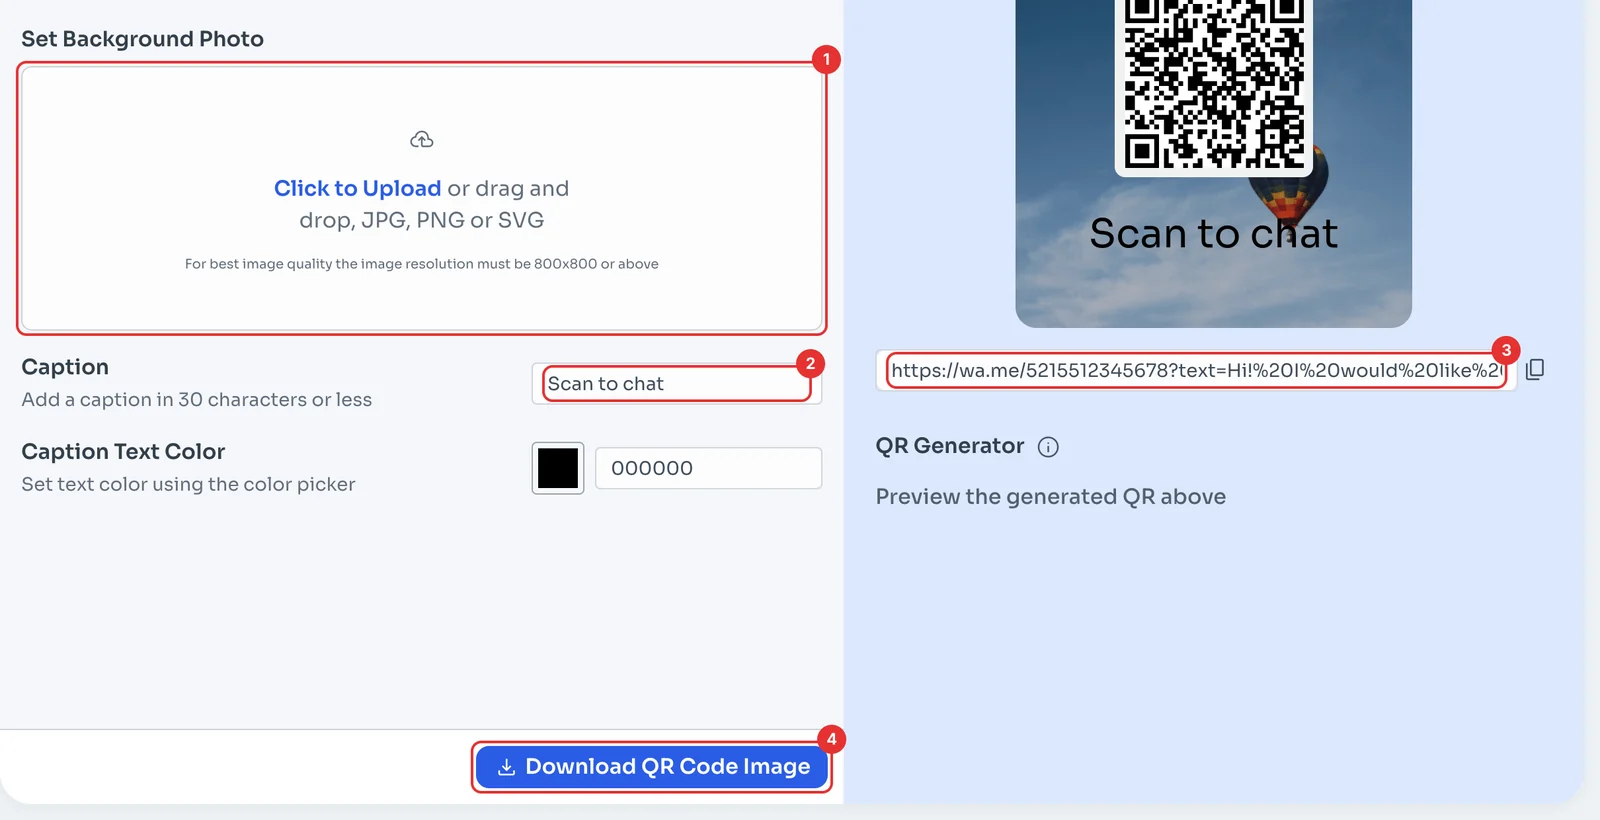Click the "Caption" section heading

coord(65,367)
